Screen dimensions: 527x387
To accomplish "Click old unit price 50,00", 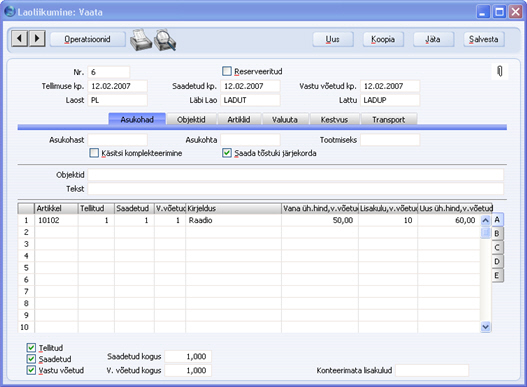I will coord(320,220).
